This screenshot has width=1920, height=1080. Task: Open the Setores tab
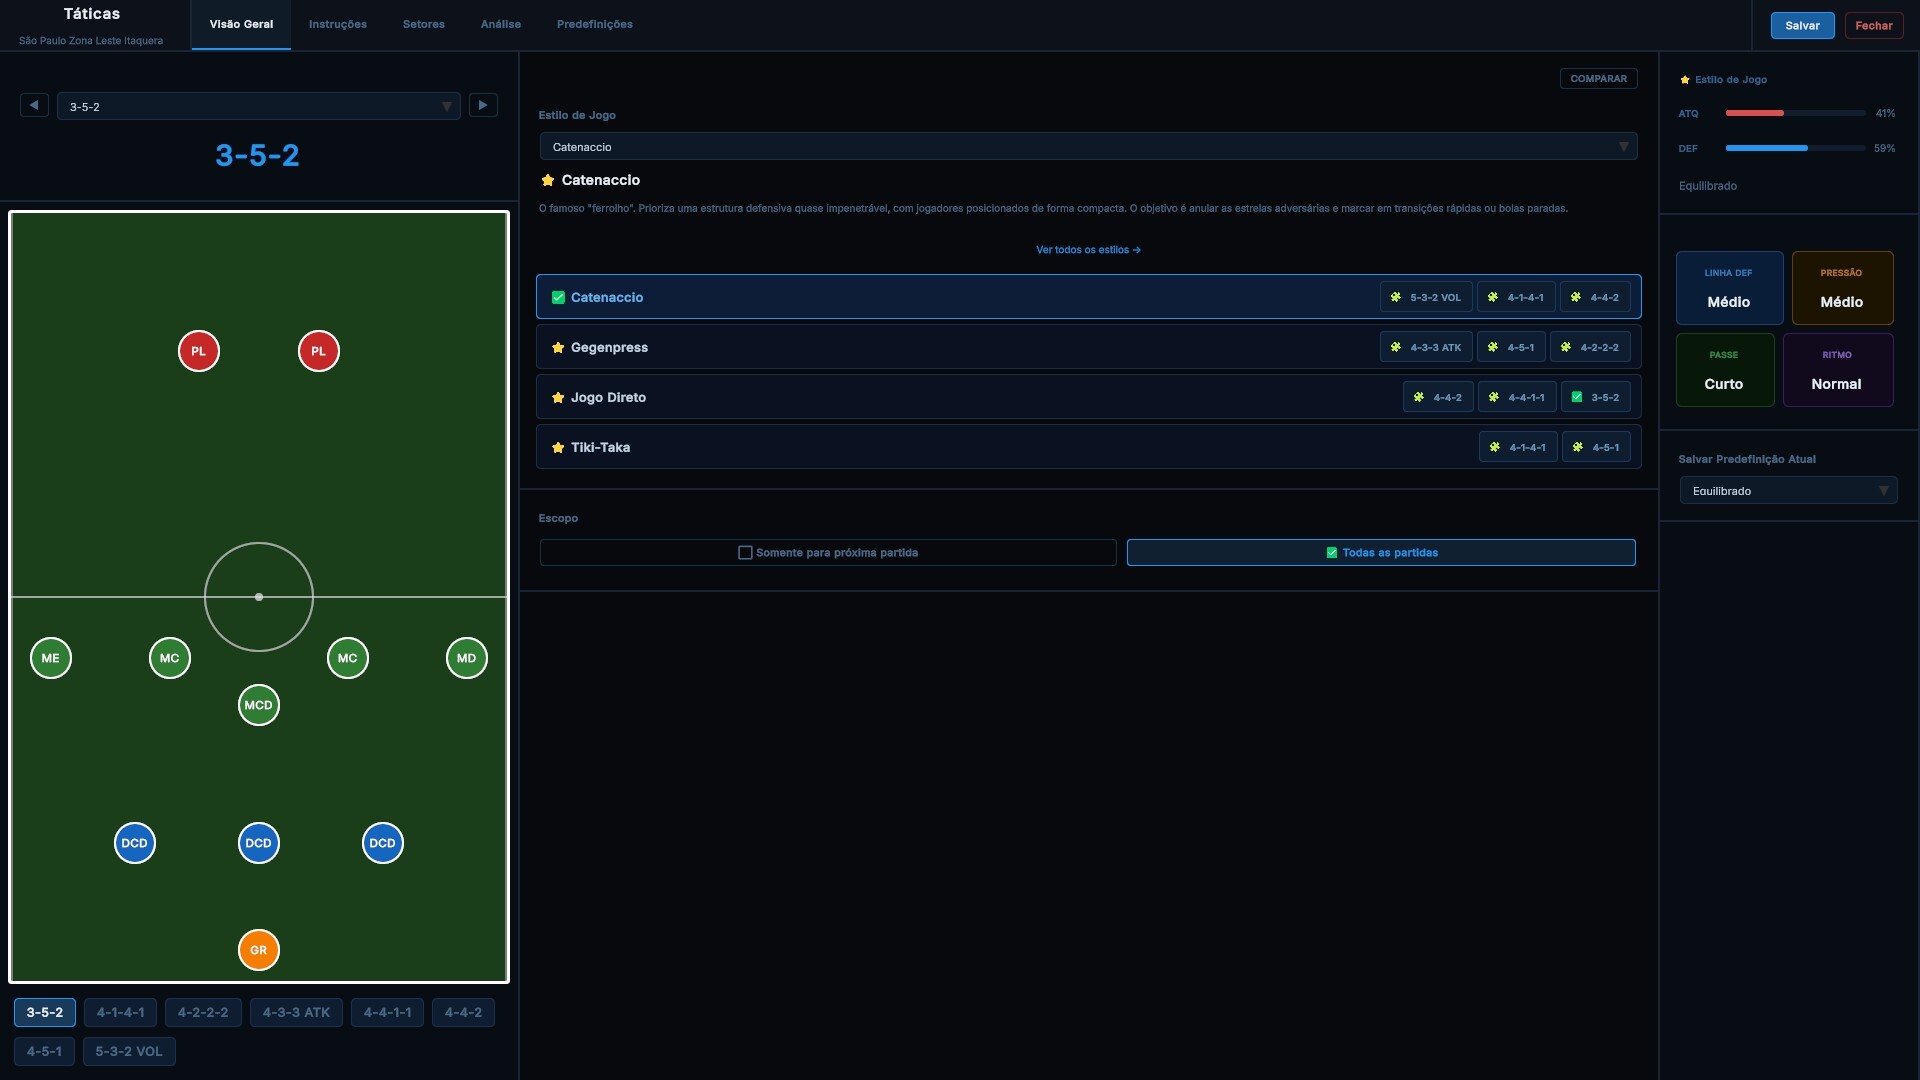[x=424, y=24]
